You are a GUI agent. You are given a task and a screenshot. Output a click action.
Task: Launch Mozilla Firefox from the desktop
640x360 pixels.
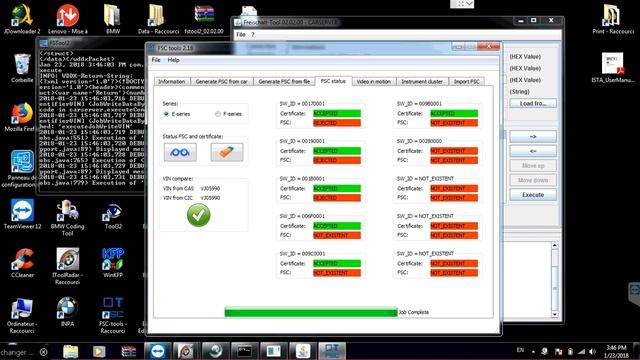20,117
